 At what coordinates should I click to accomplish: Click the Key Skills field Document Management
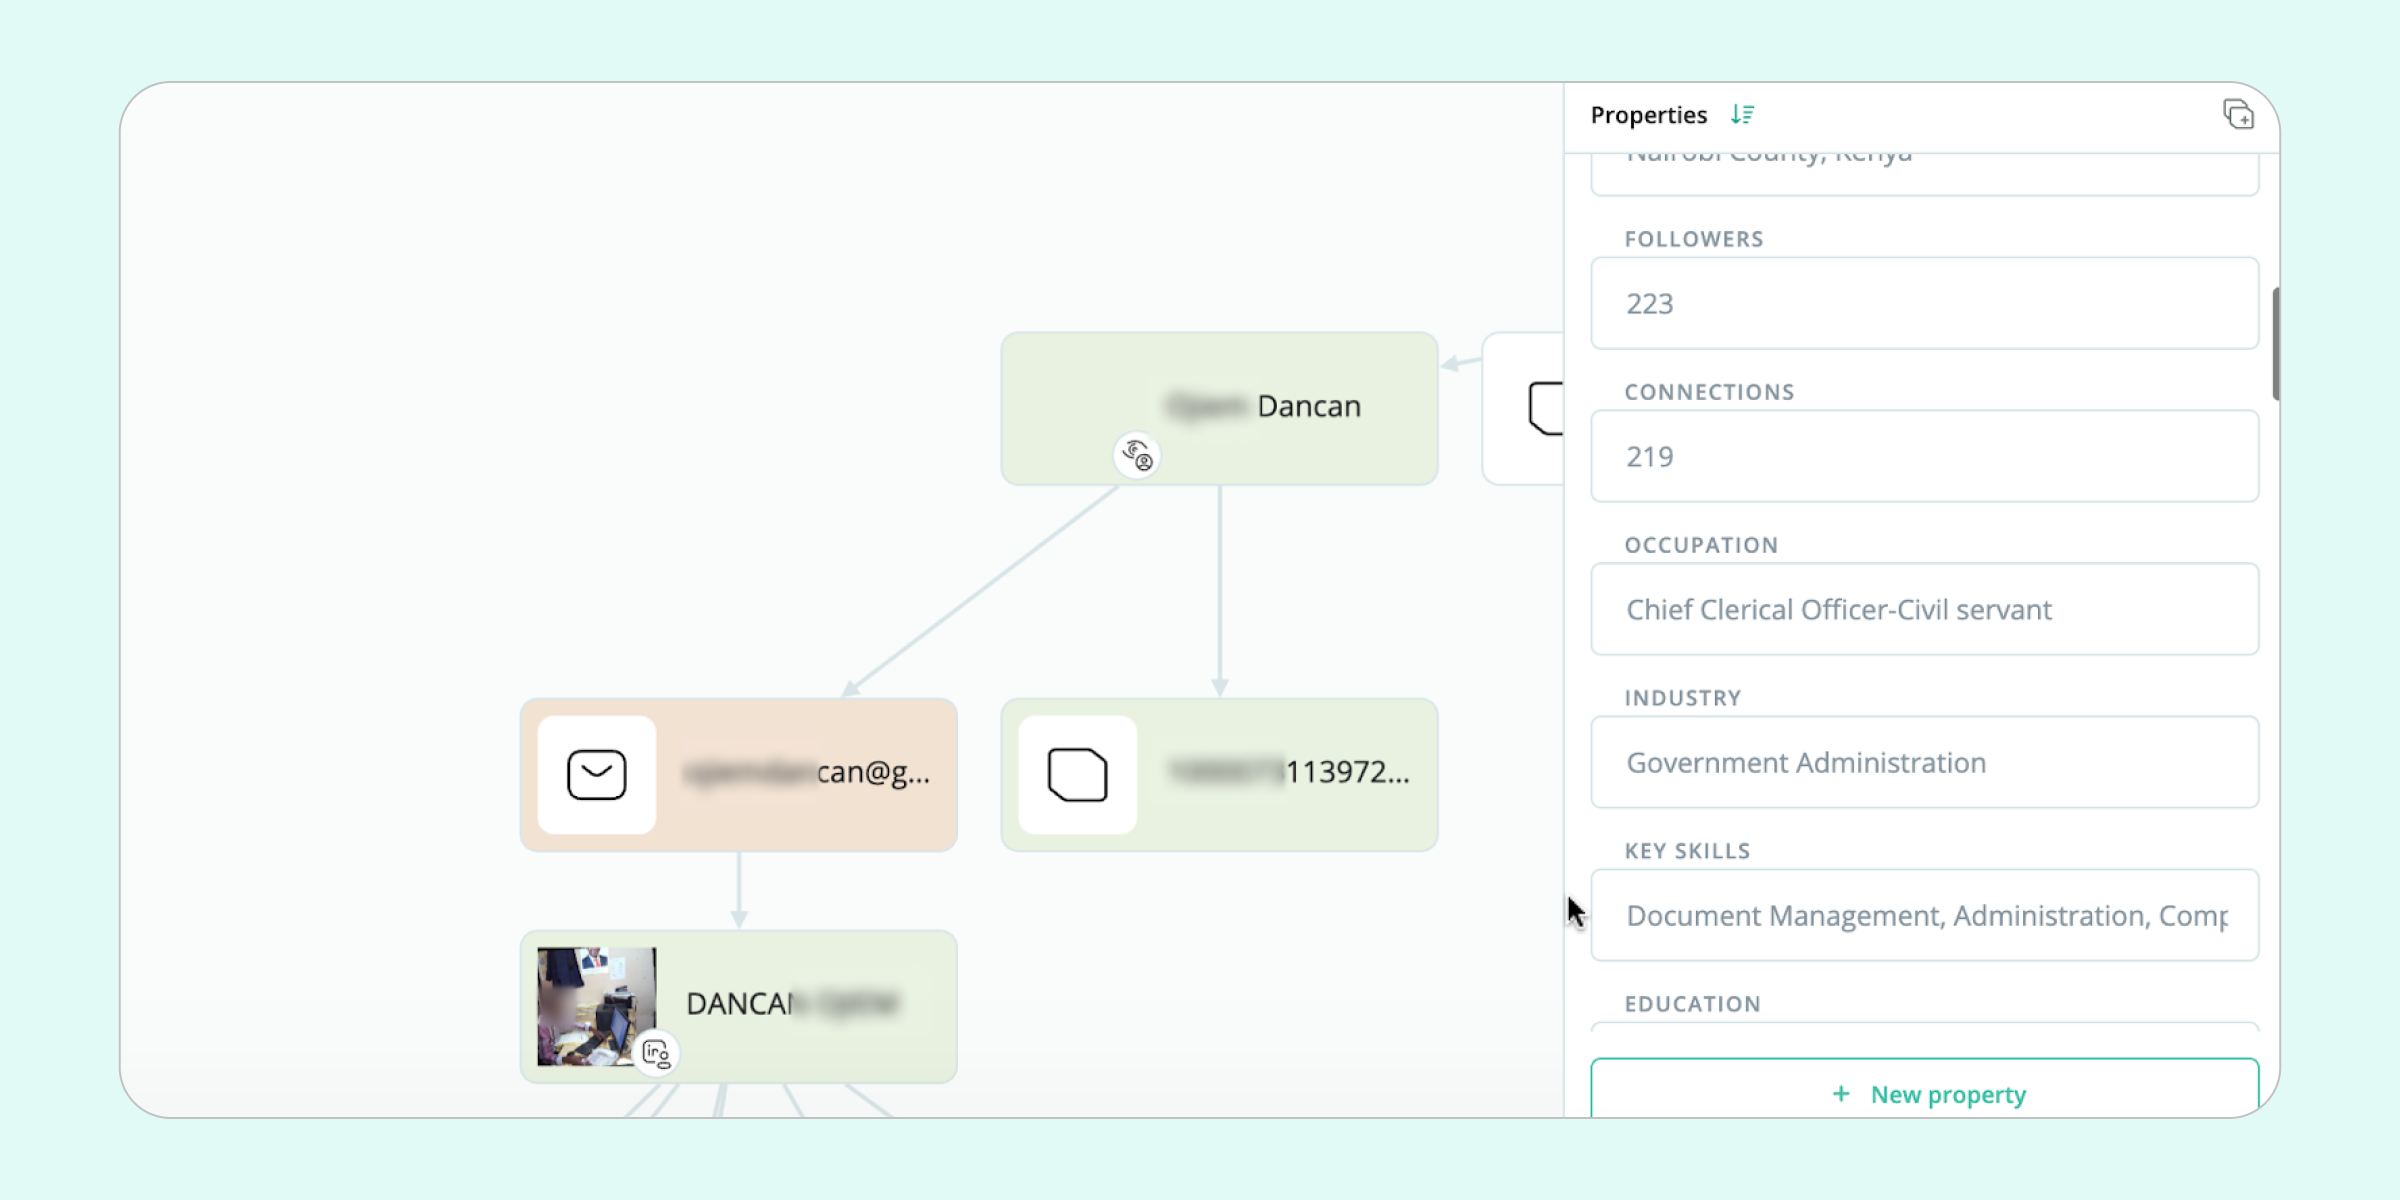[x=1924, y=915]
